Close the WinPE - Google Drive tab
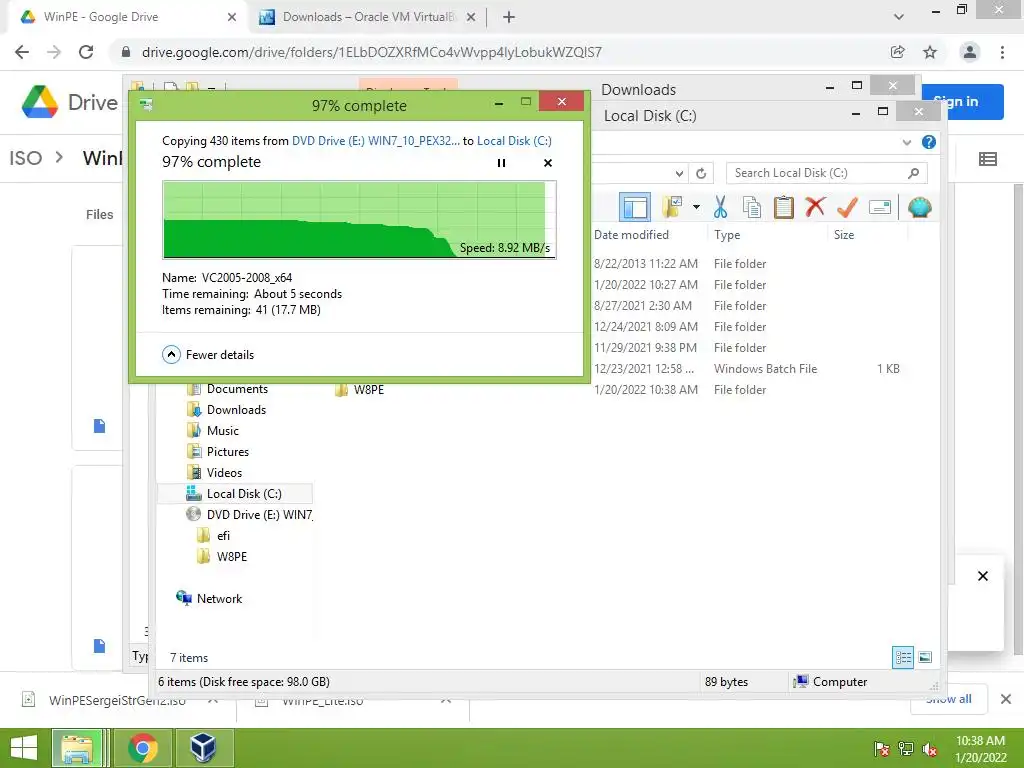The height and width of the screenshot is (768, 1024). pos(232,17)
